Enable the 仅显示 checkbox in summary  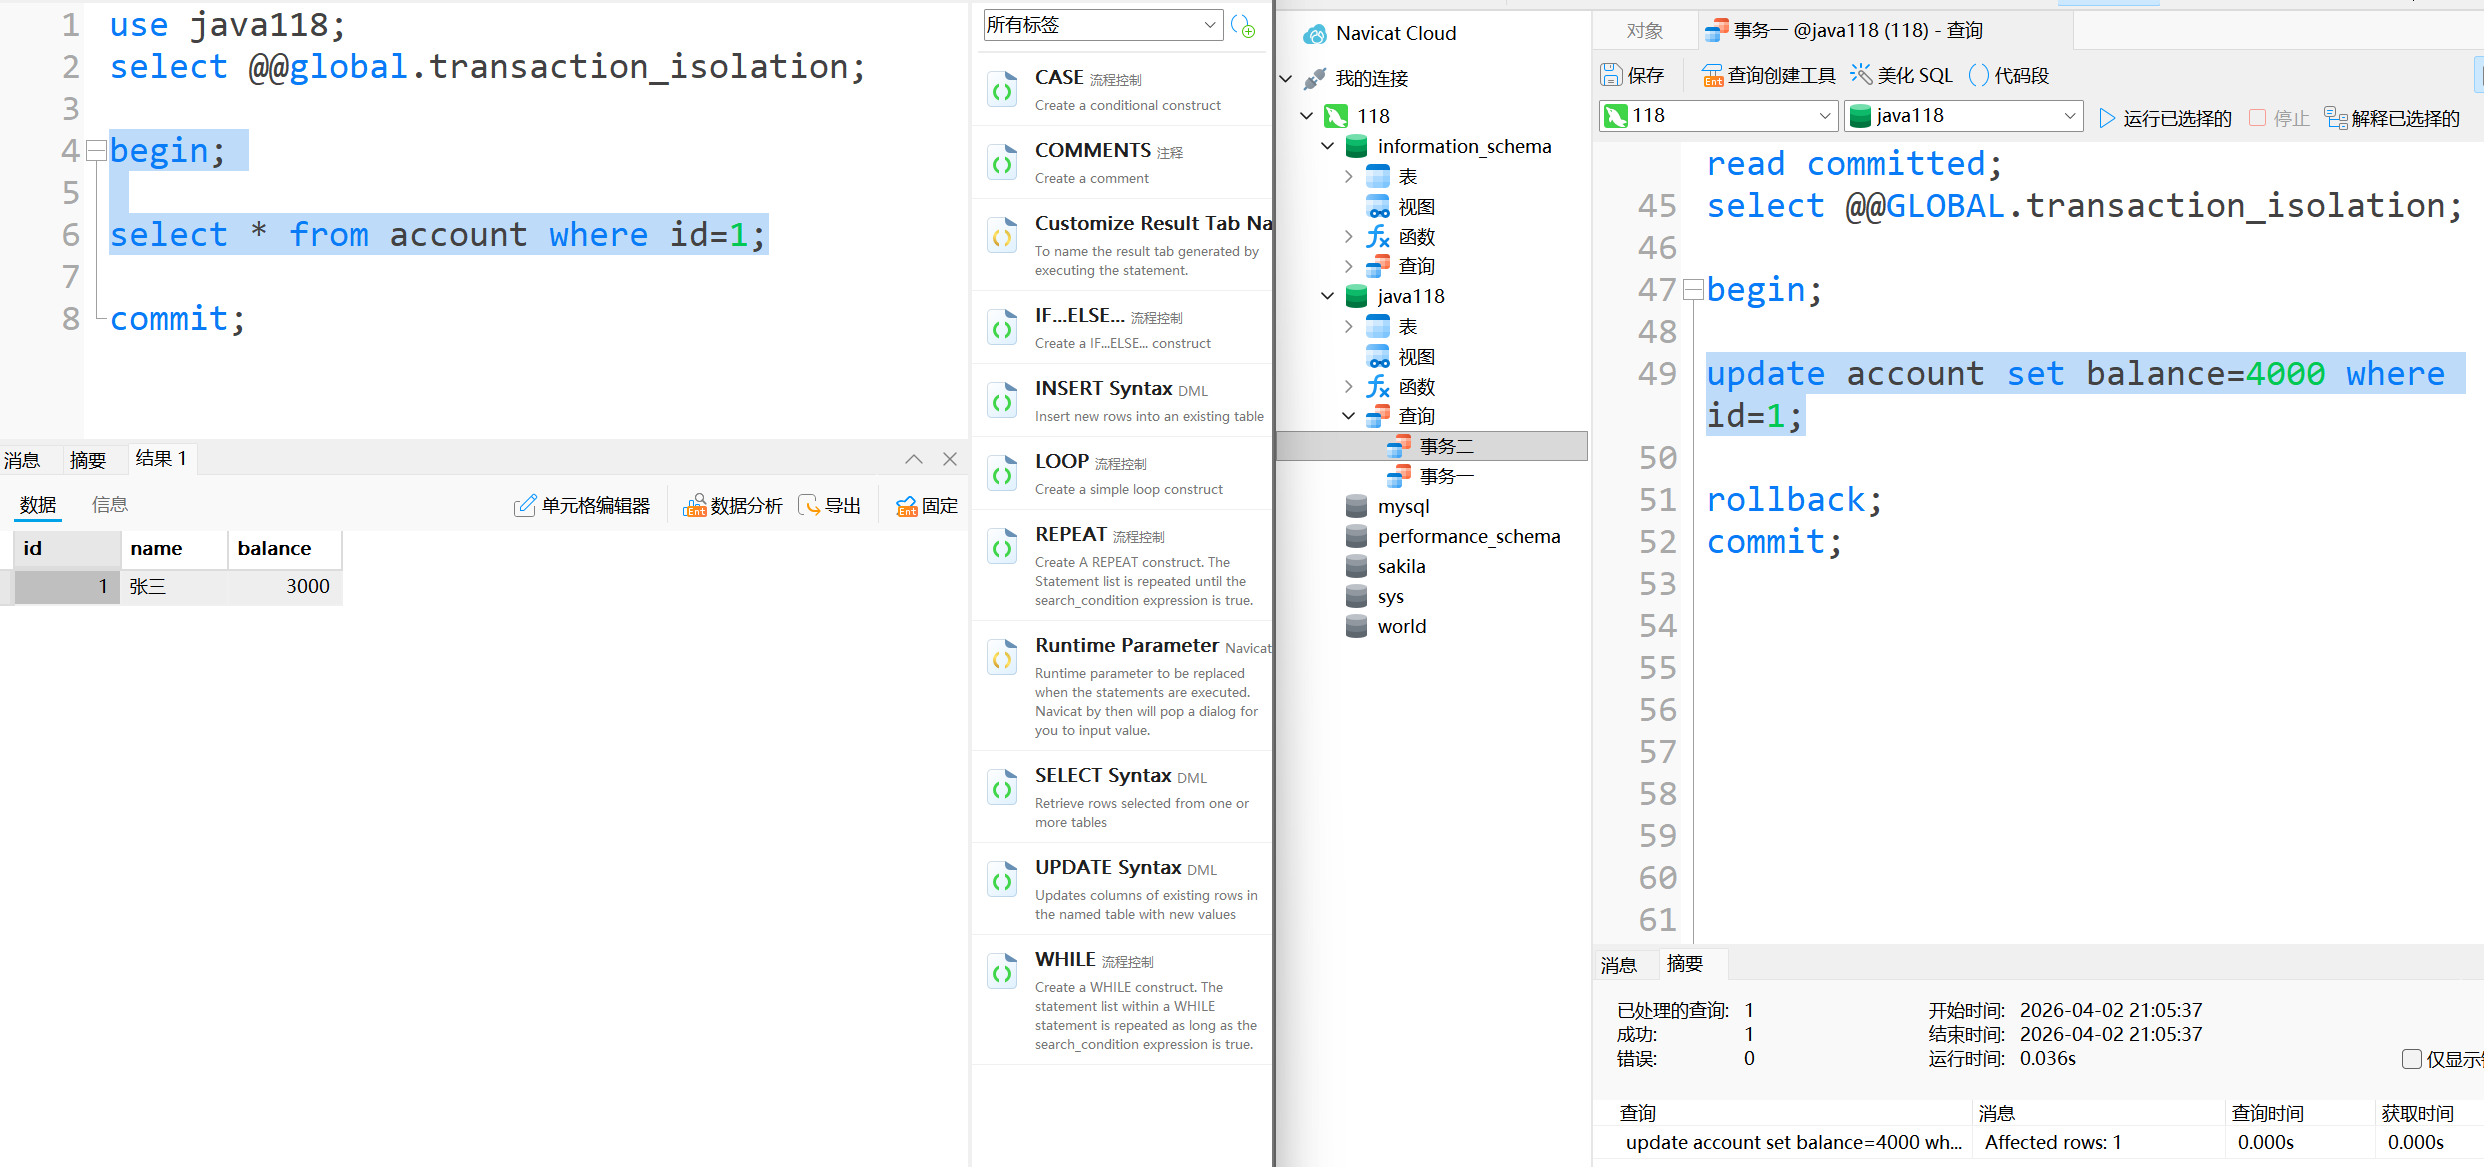pos(2412,1059)
